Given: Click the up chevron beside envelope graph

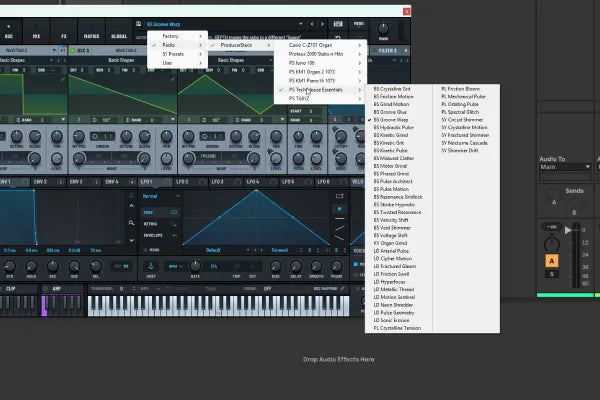Looking at the screenshot, I should (131, 206).
